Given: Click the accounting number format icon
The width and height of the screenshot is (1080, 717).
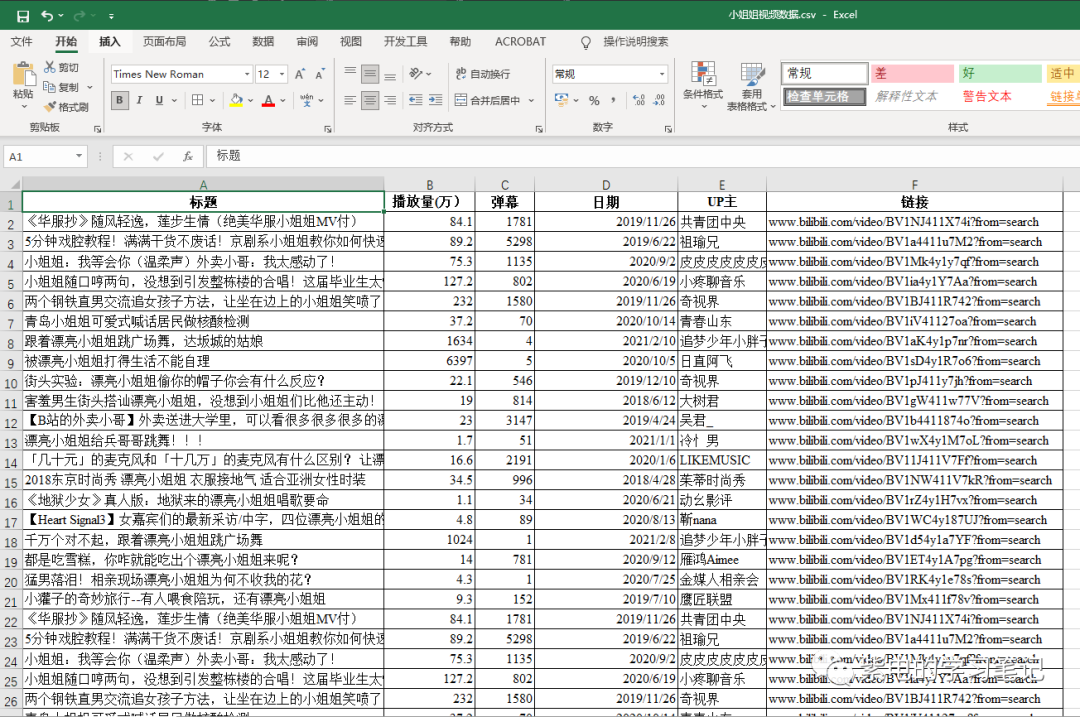Looking at the screenshot, I should click(562, 100).
